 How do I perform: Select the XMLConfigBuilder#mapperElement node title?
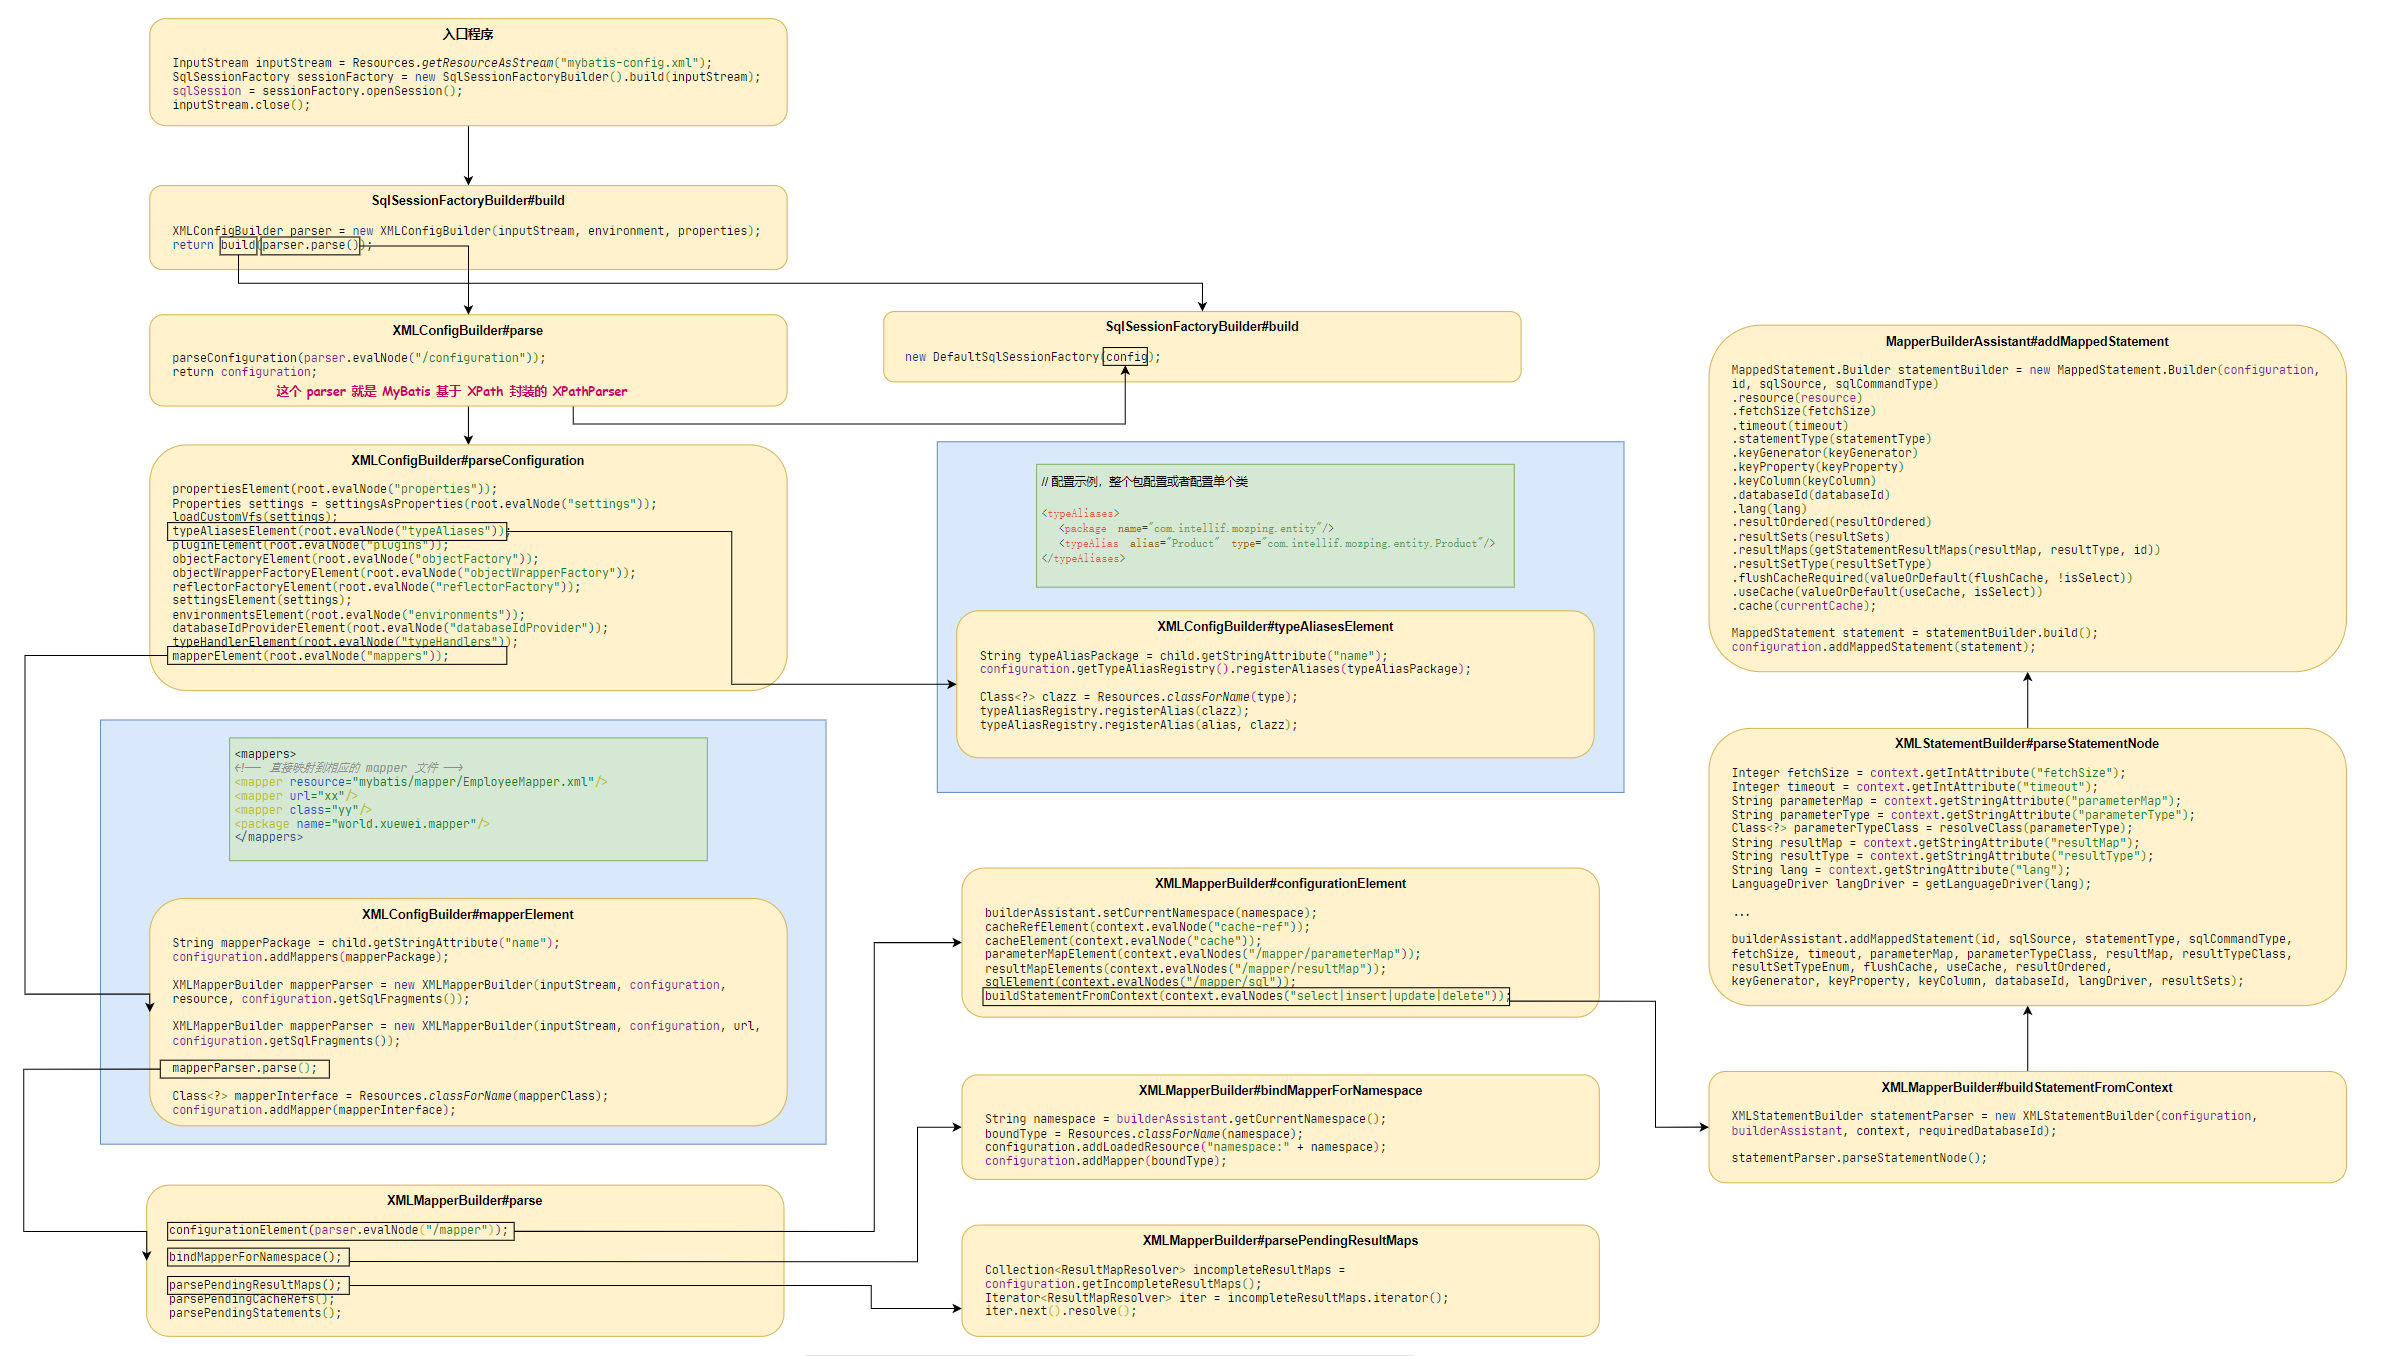(x=467, y=914)
